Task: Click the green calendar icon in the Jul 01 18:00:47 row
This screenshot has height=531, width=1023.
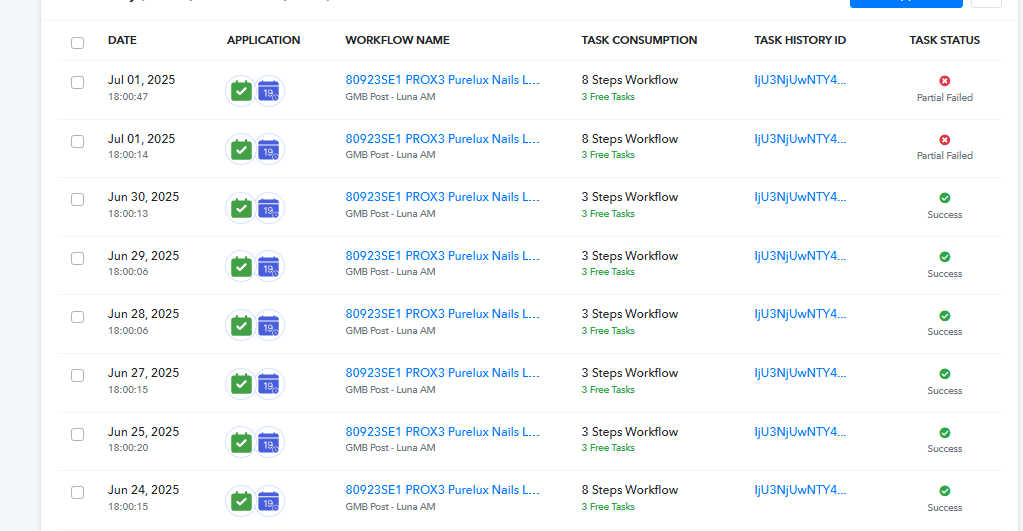Action: 241,91
